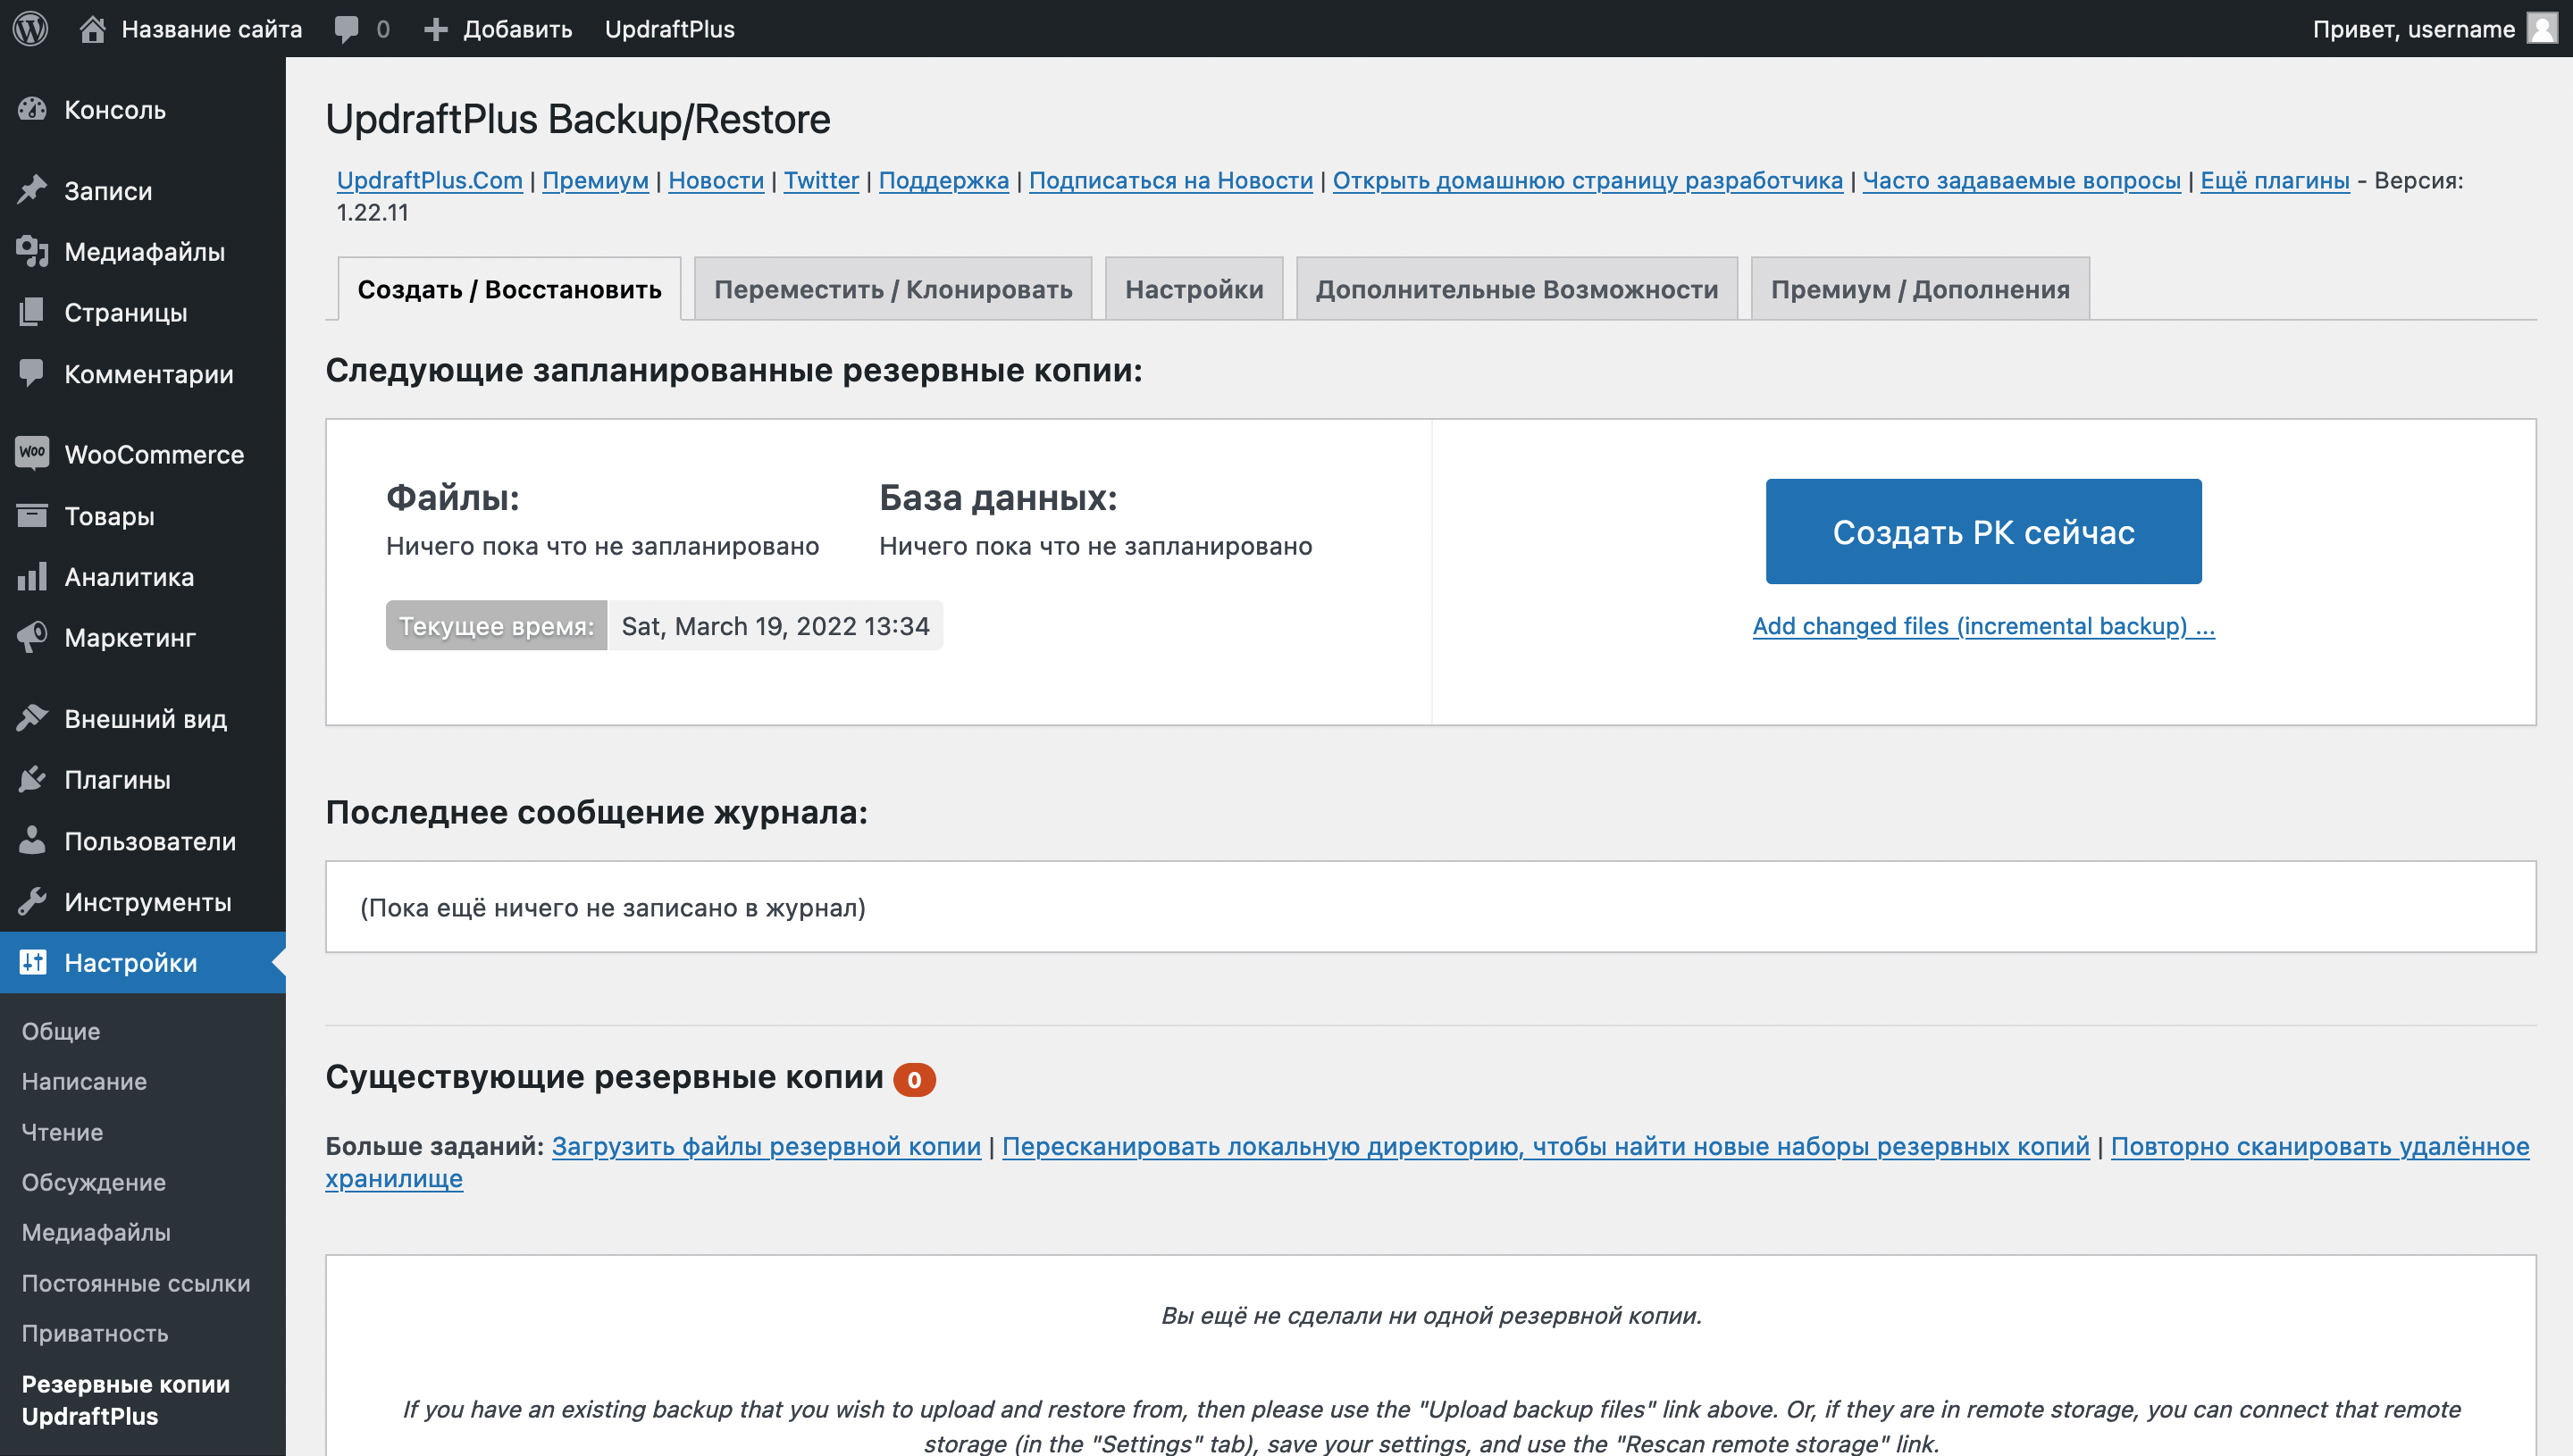This screenshot has height=1456, width=2573.
Task: Click the Пользователи person icon
Action: pos(32,840)
